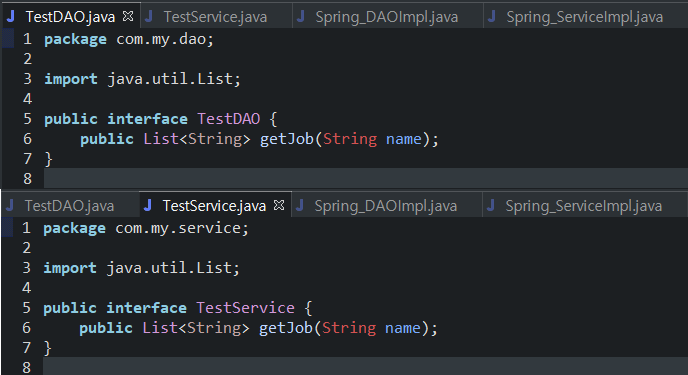
Task: Click the 'interface' keyword in the bottom editor
Action: (147, 307)
